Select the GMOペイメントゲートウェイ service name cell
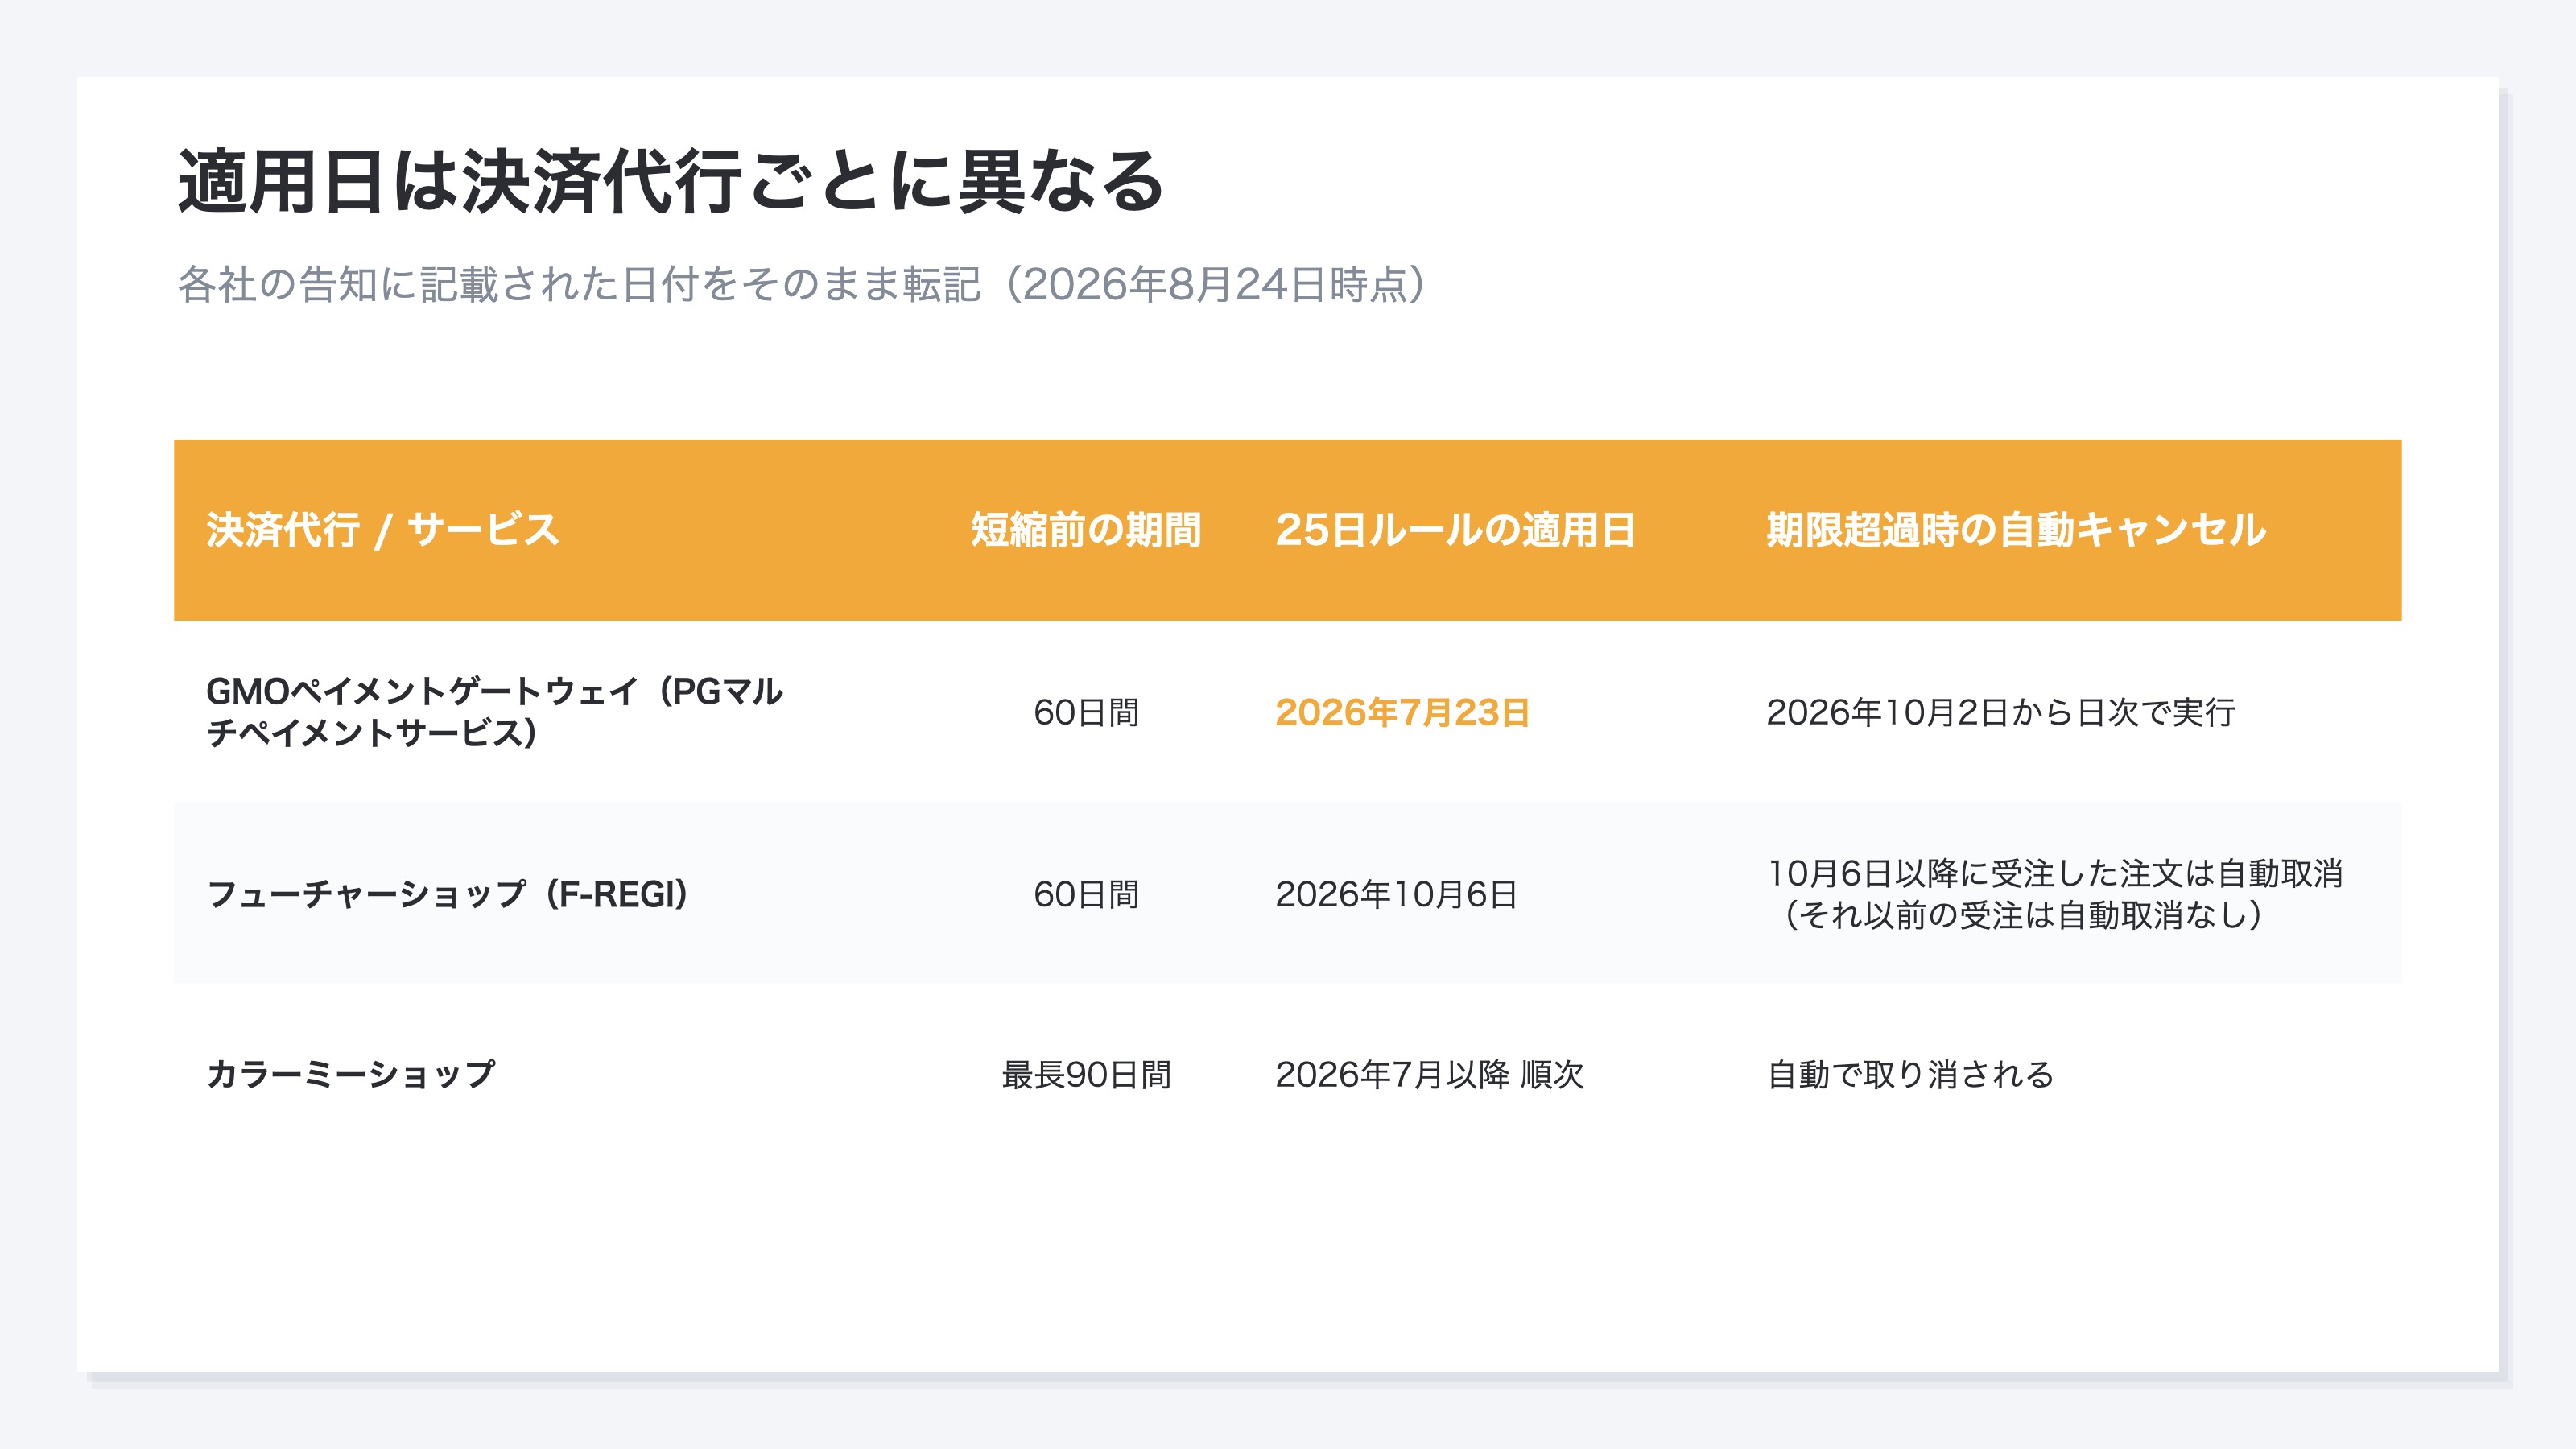Screen dimensions: 2576x1449 [495, 712]
